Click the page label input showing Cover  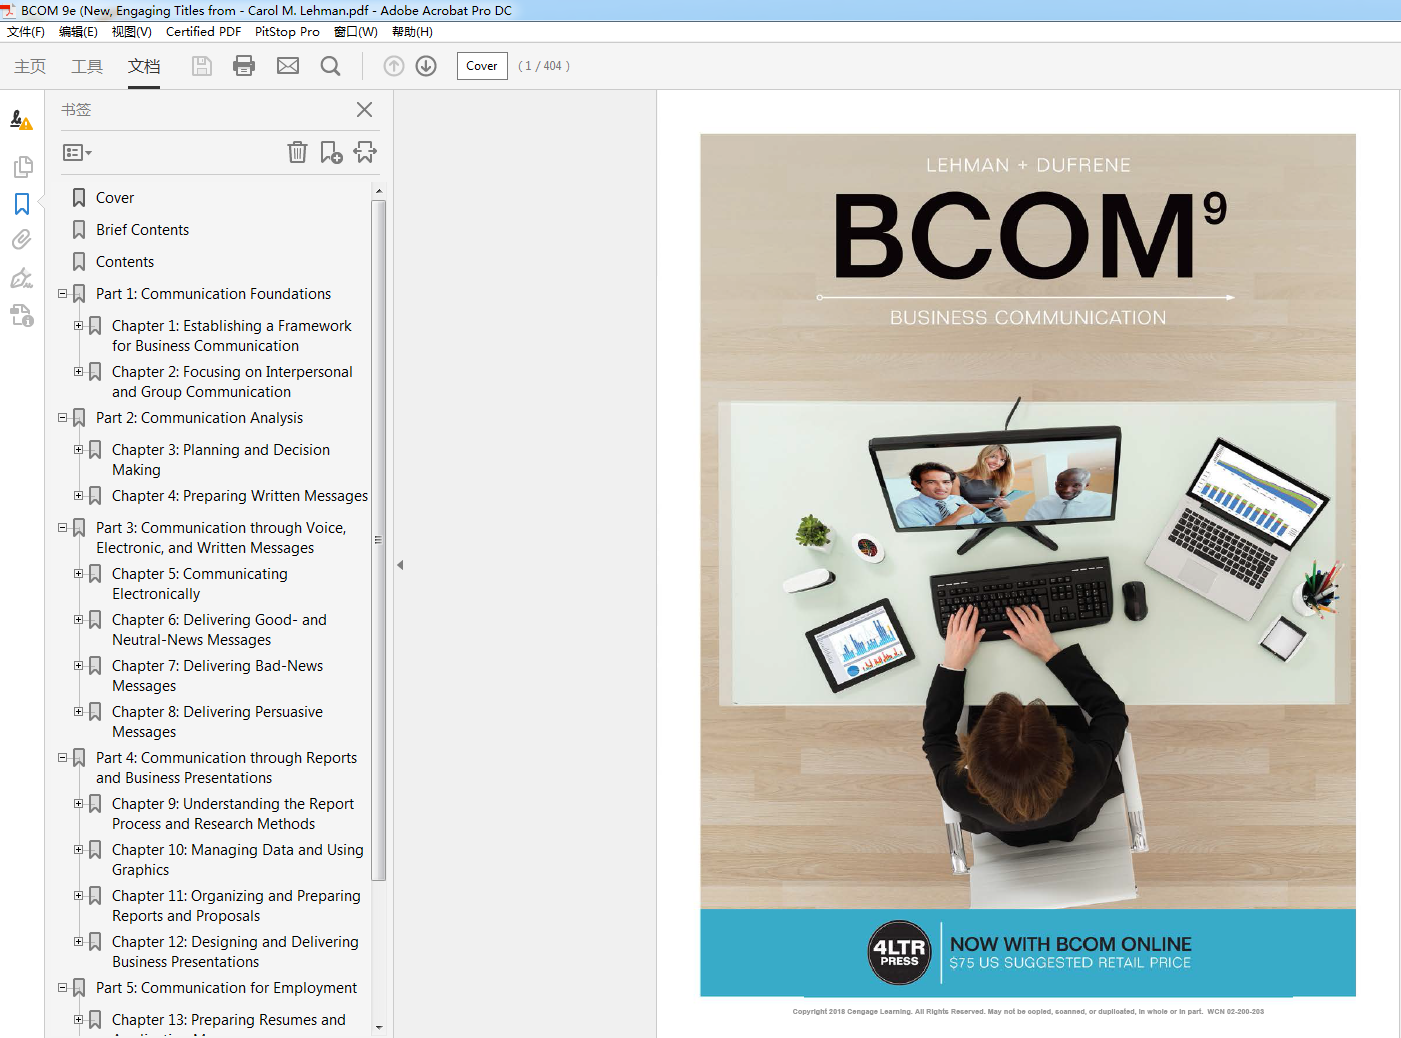(x=482, y=66)
